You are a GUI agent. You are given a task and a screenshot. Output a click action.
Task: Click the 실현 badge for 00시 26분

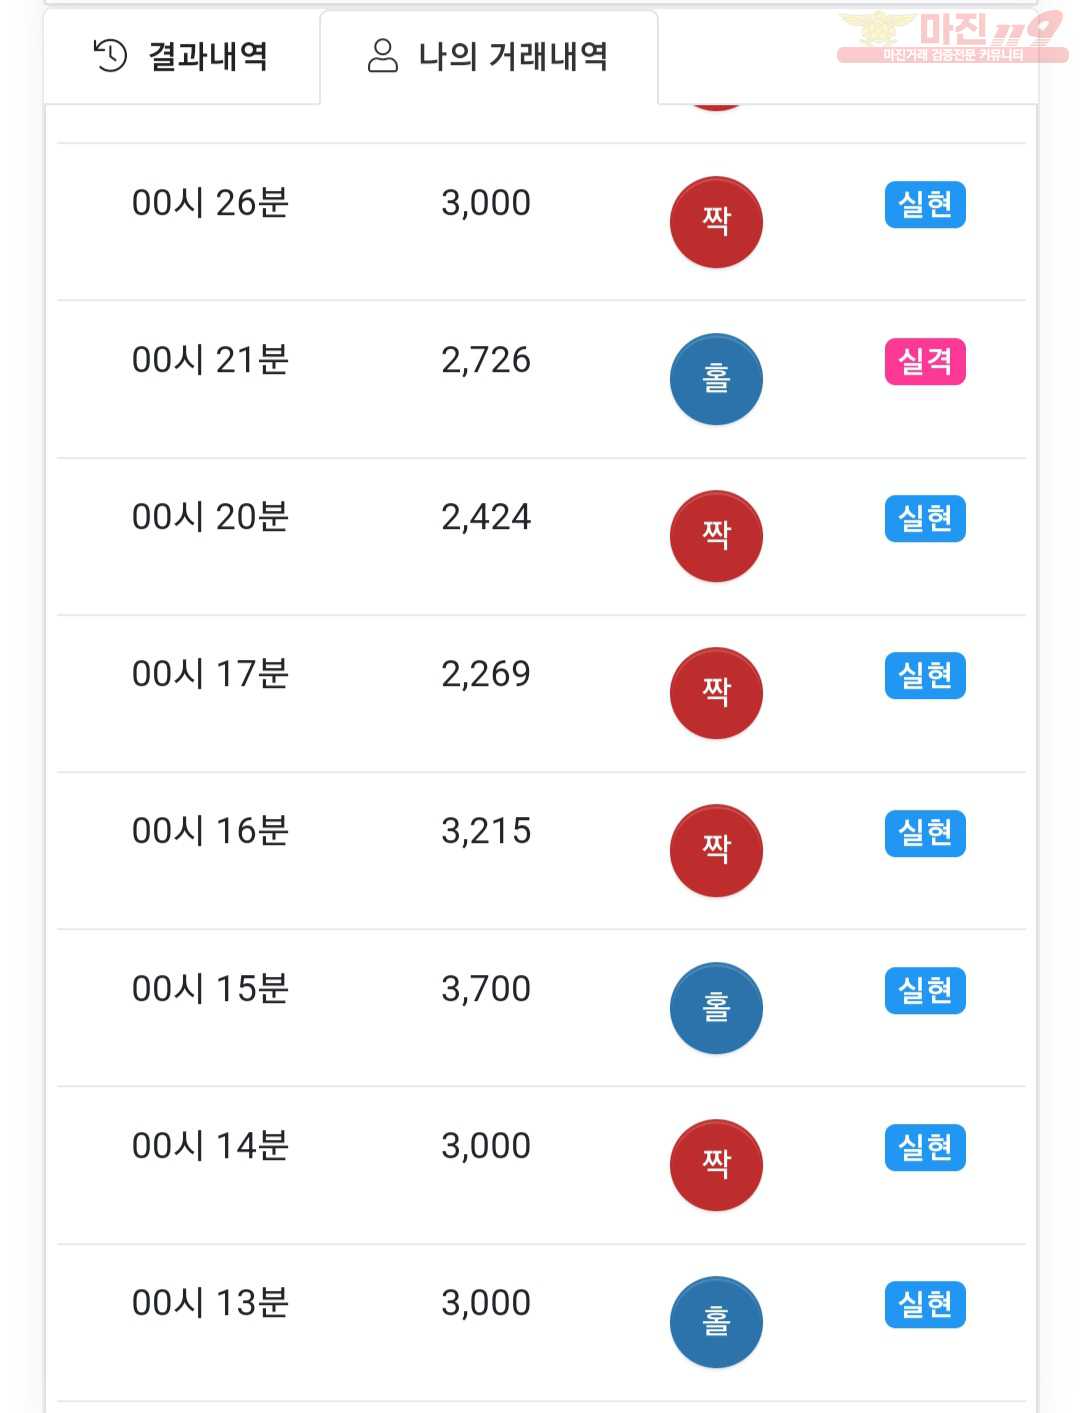[925, 205]
